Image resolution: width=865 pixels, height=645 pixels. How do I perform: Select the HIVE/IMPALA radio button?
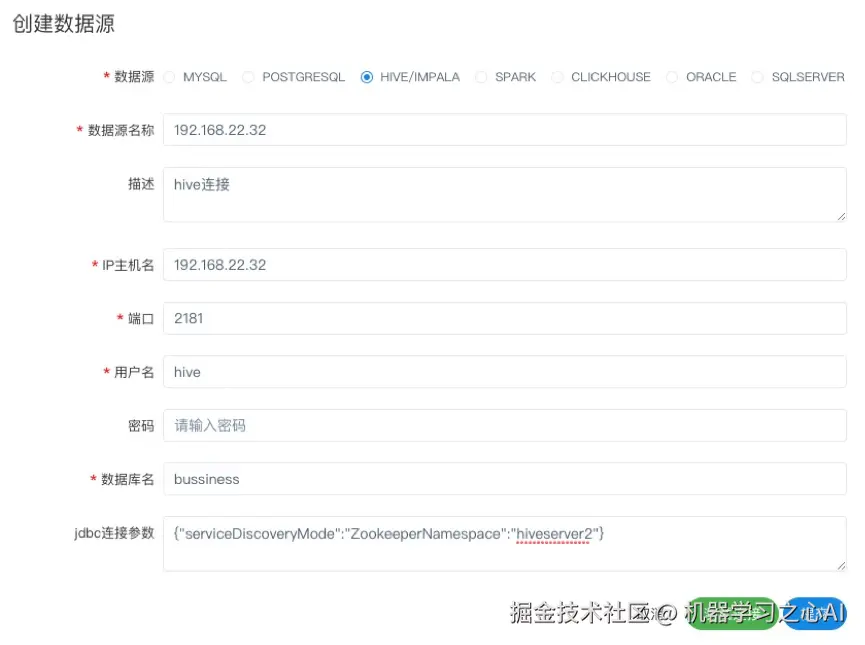367,77
